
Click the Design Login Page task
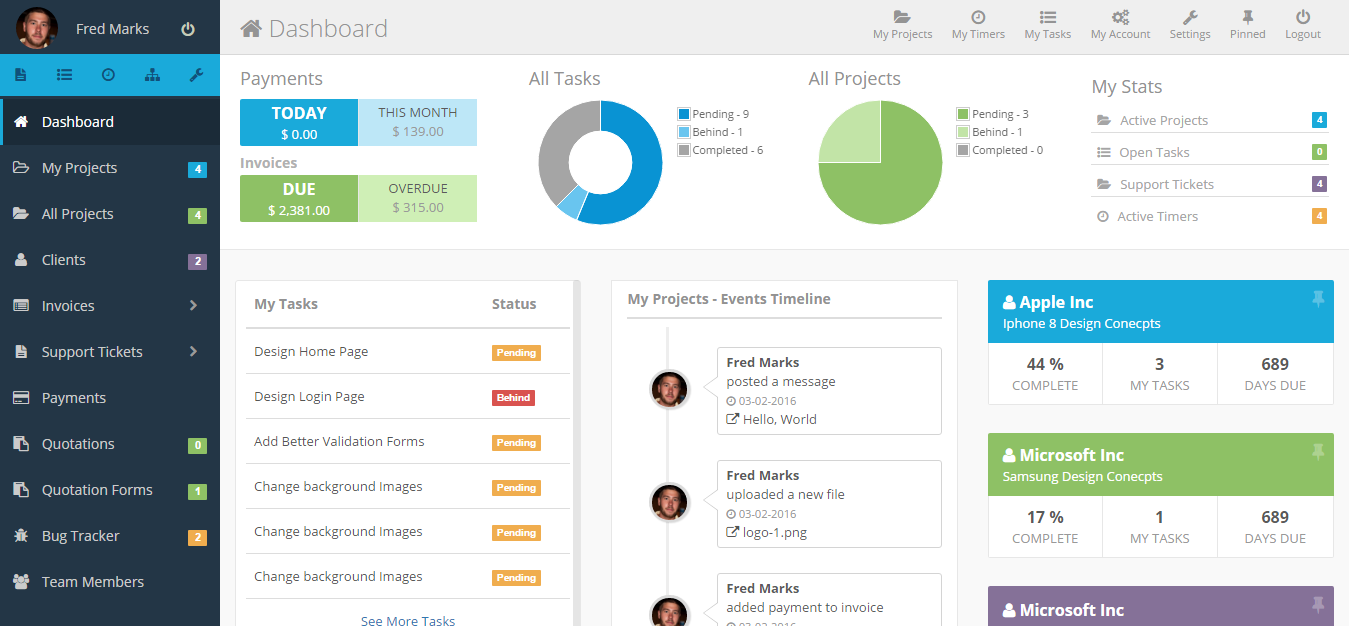309,397
